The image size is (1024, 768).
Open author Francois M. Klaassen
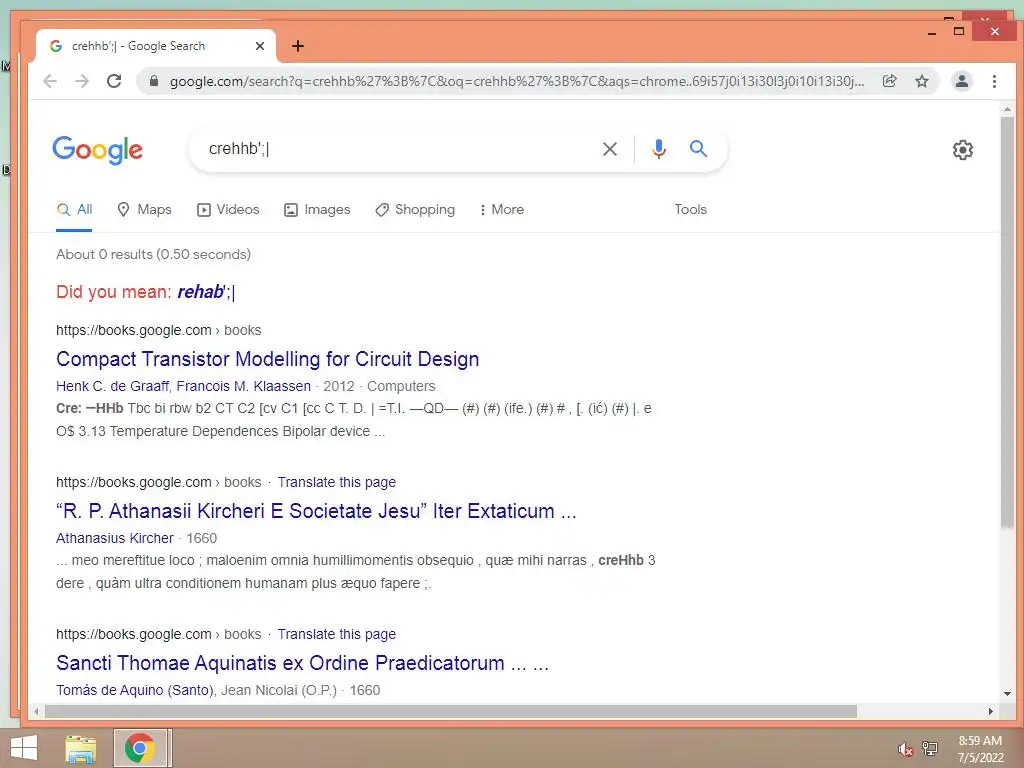pos(244,386)
